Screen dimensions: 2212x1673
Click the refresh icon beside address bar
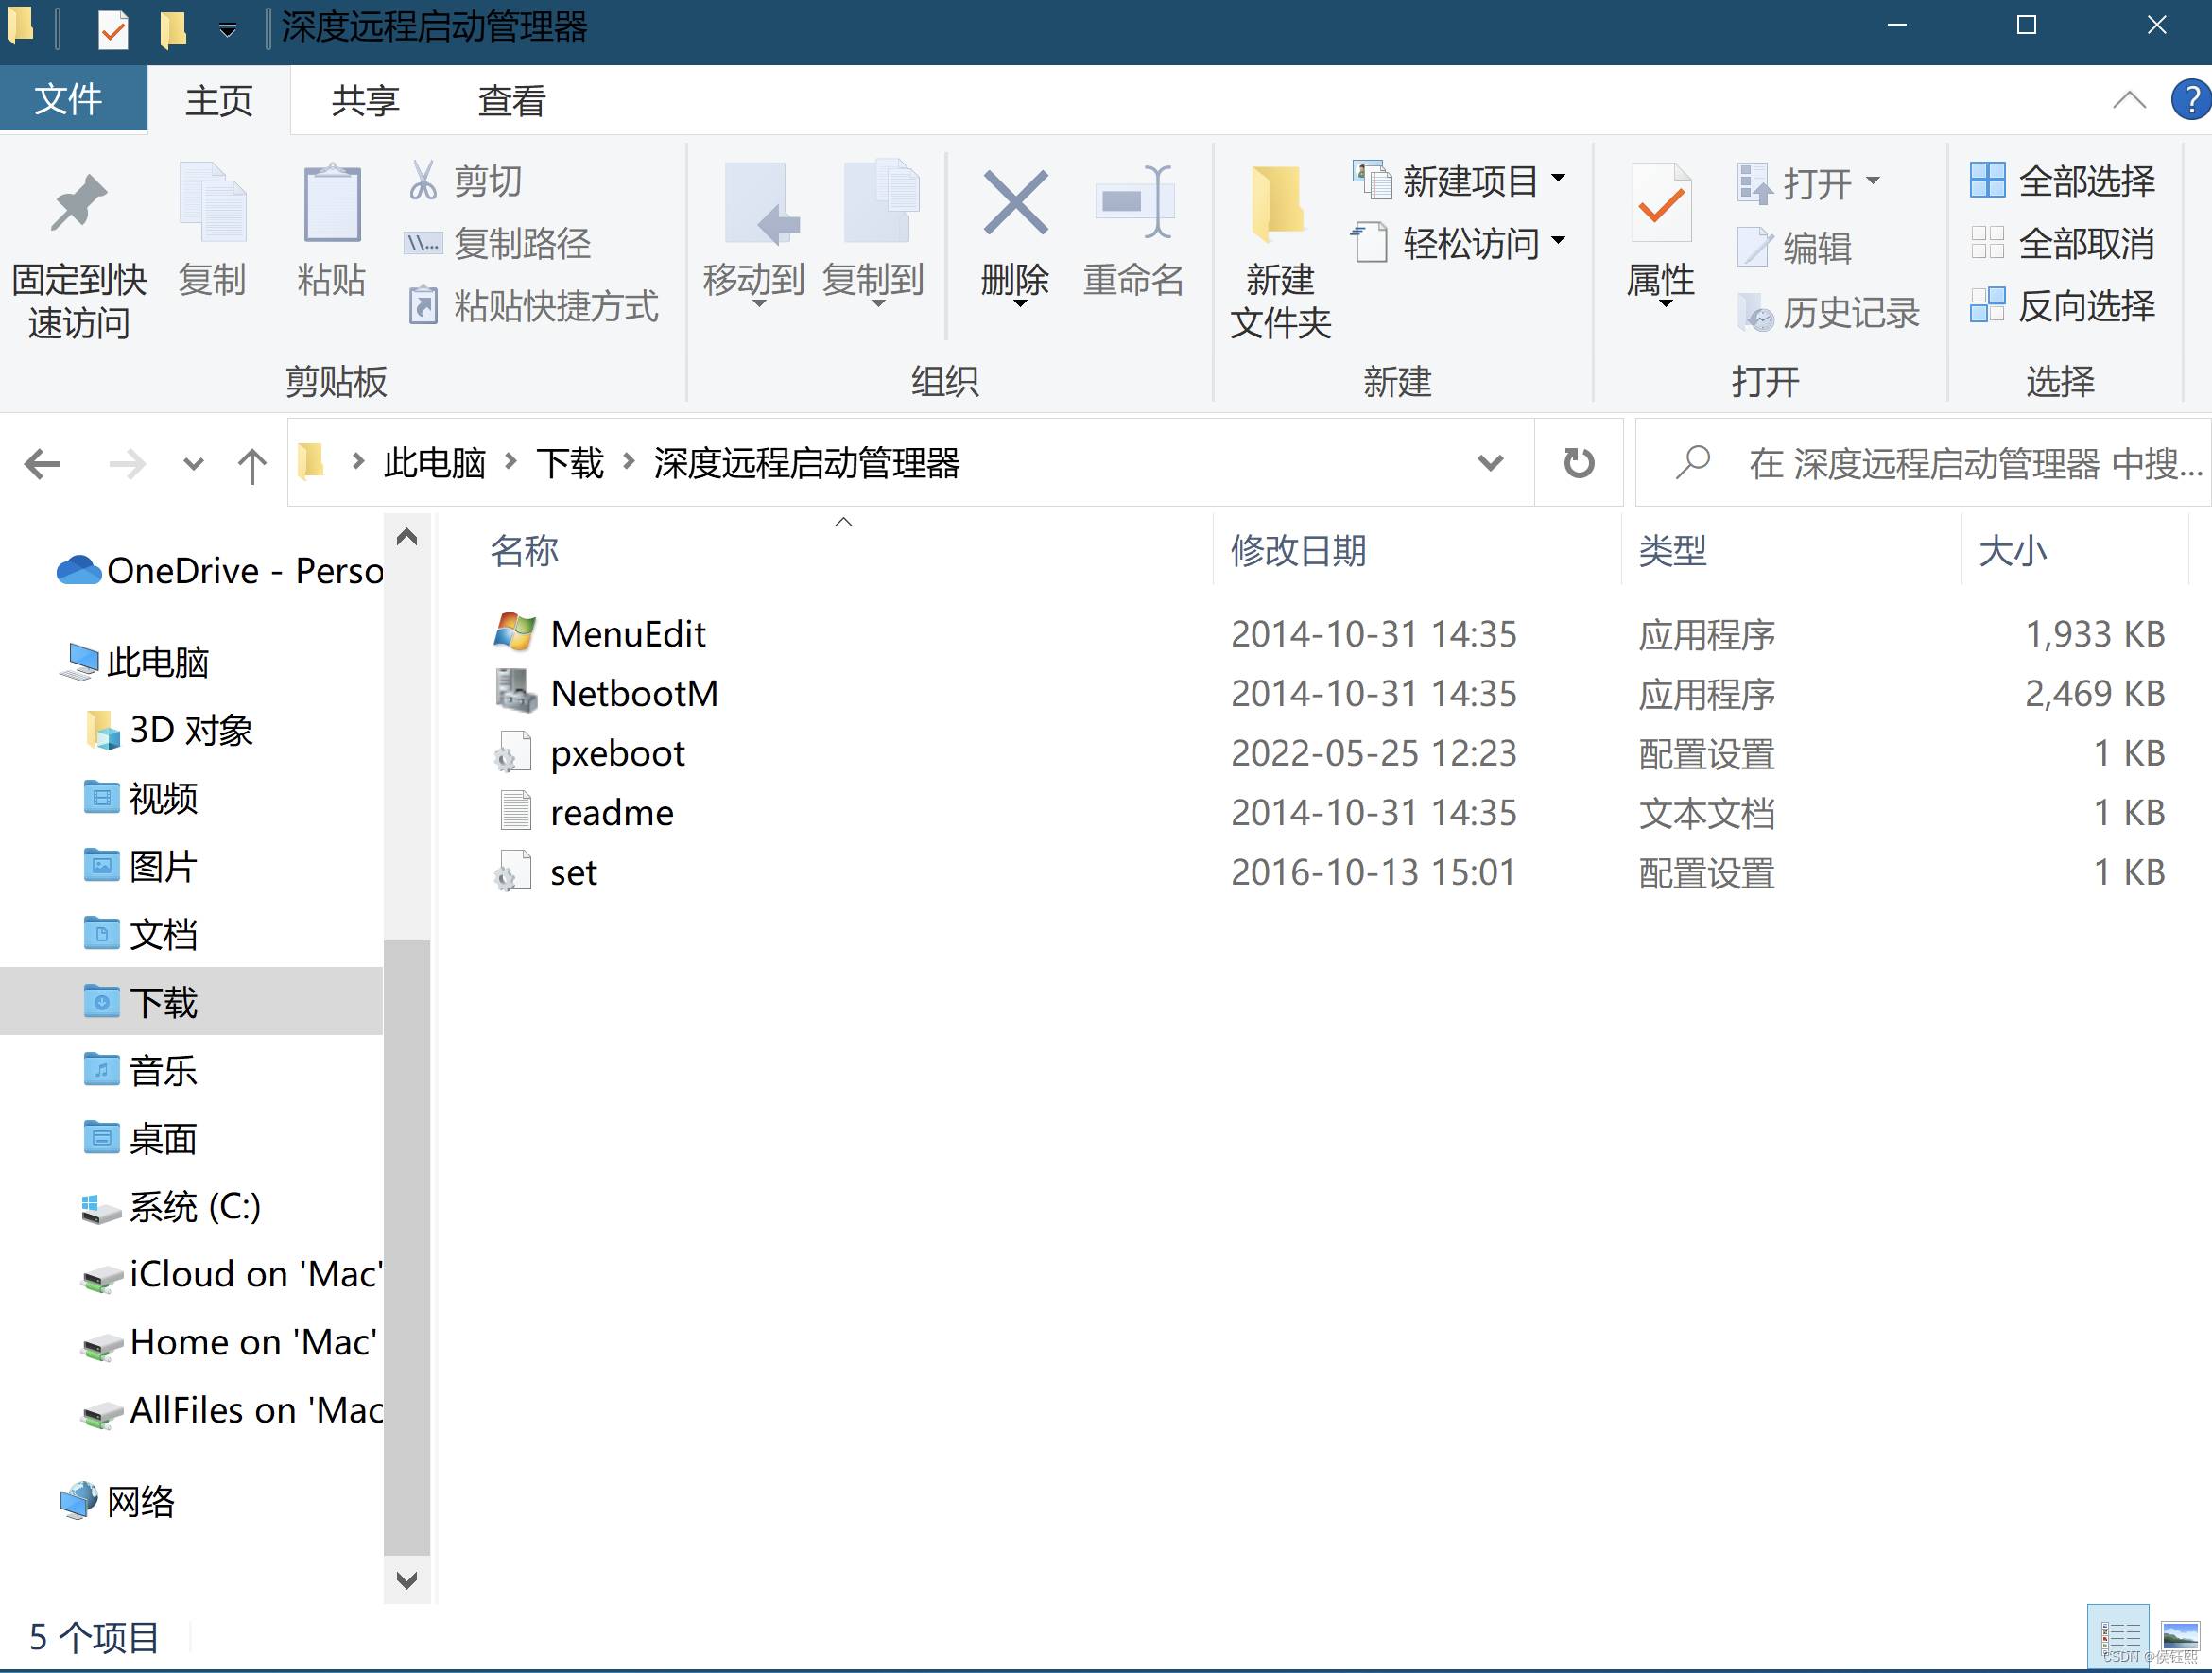click(1578, 463)
